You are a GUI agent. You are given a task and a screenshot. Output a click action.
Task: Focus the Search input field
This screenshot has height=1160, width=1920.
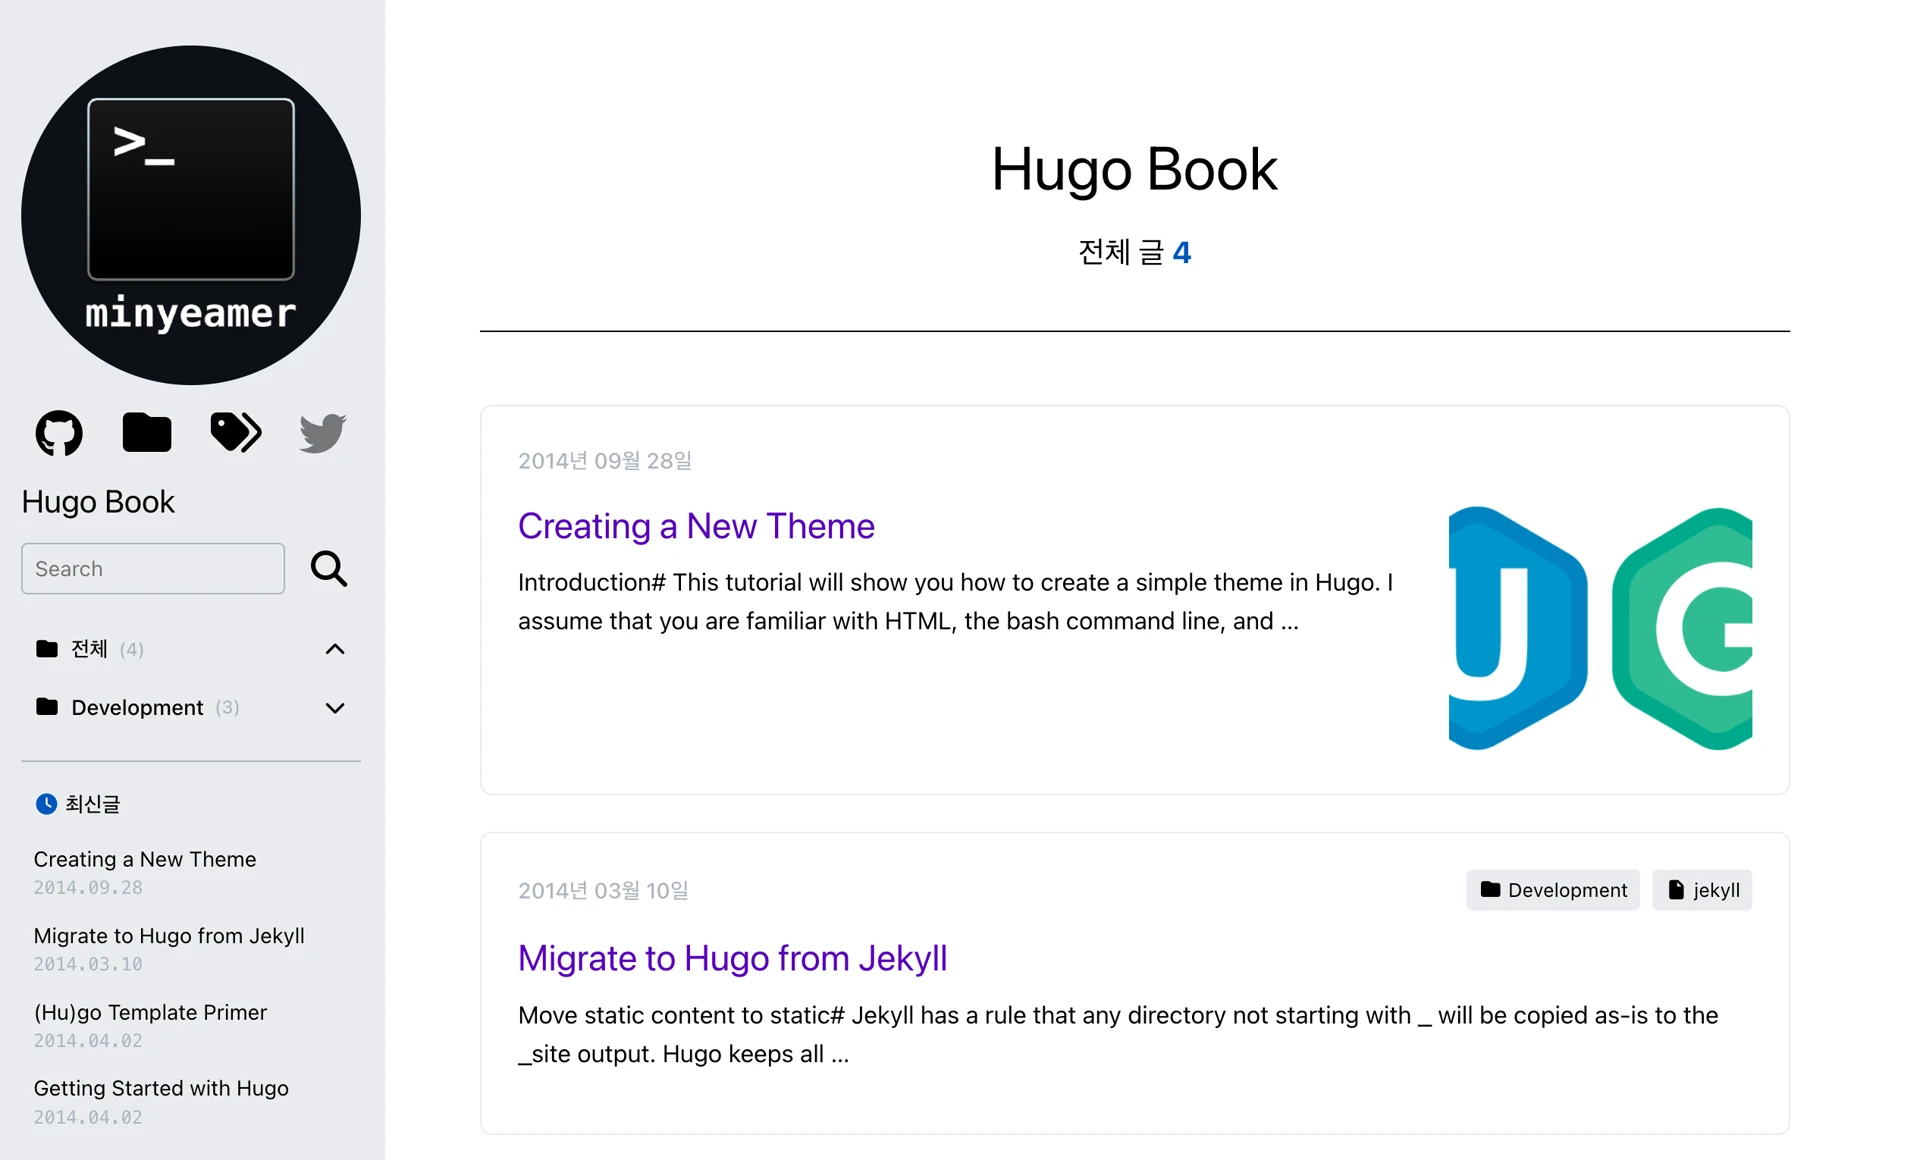[153, 569]
